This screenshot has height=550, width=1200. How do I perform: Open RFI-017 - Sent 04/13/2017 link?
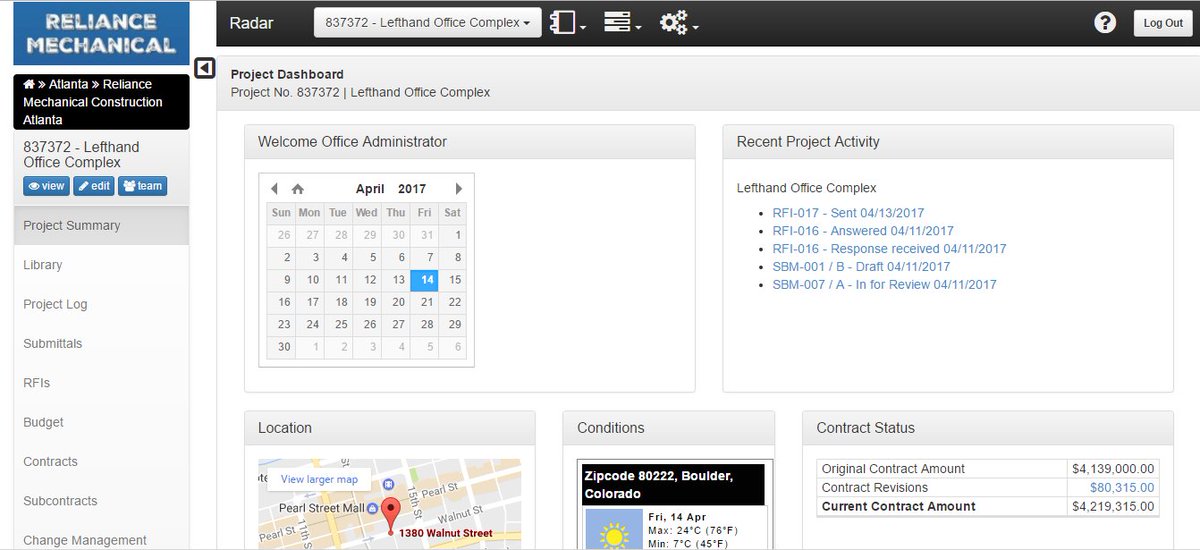tap(848, 213)
